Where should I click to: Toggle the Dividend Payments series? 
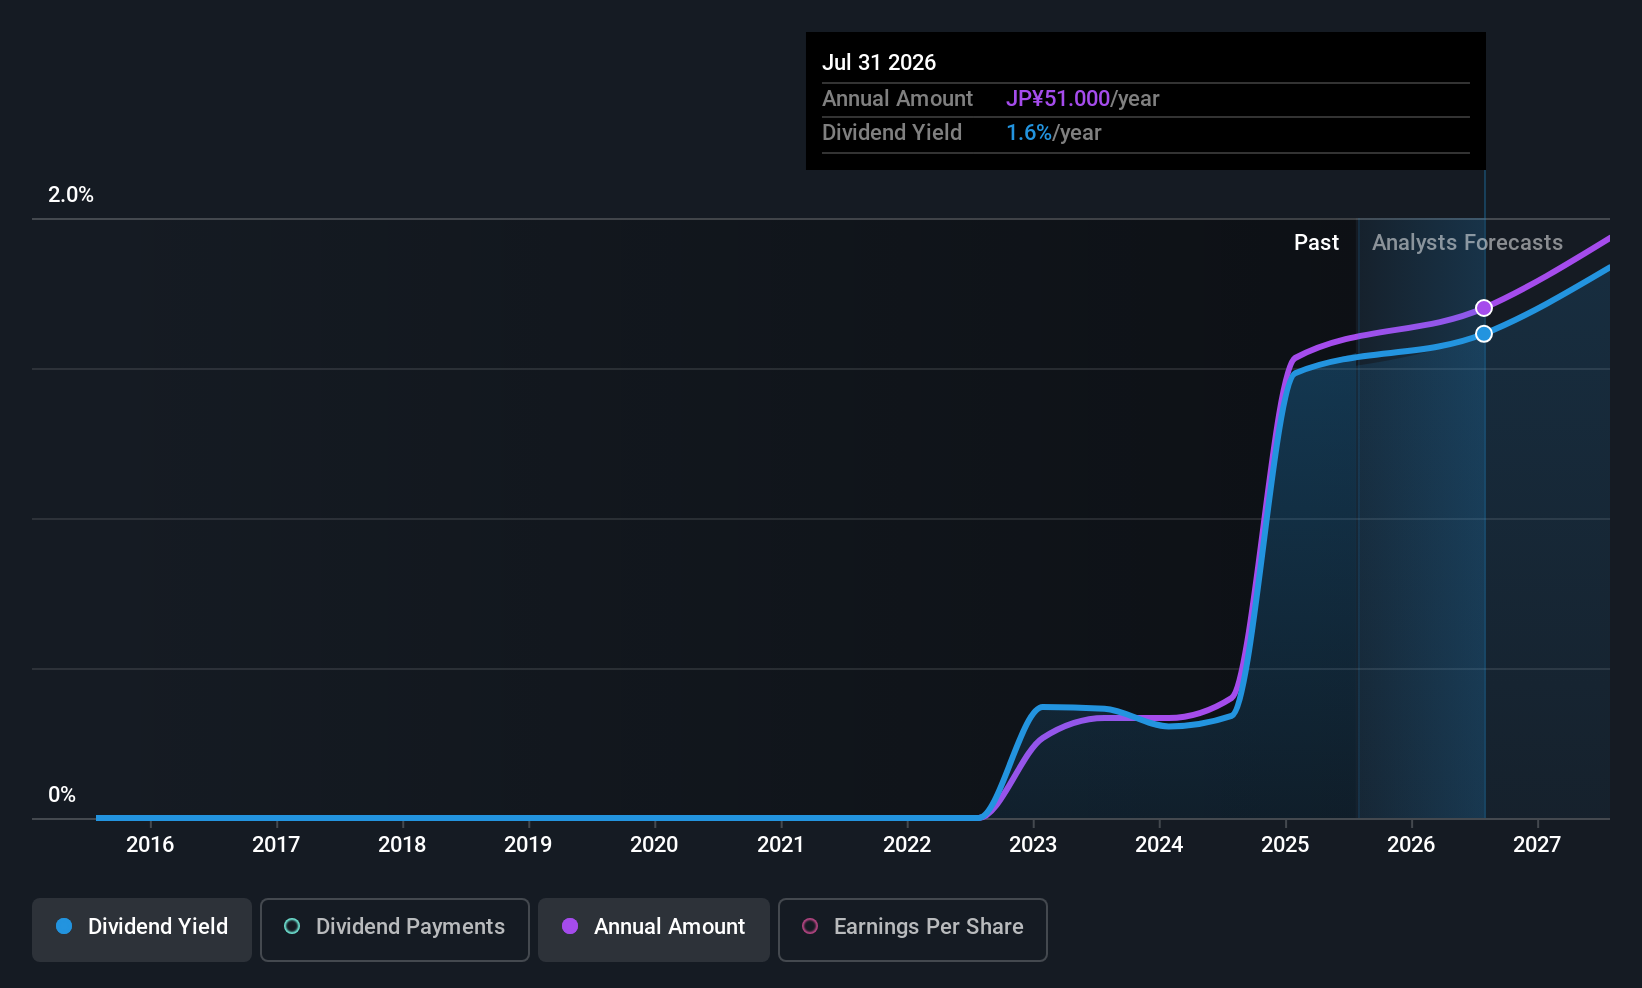395,929
